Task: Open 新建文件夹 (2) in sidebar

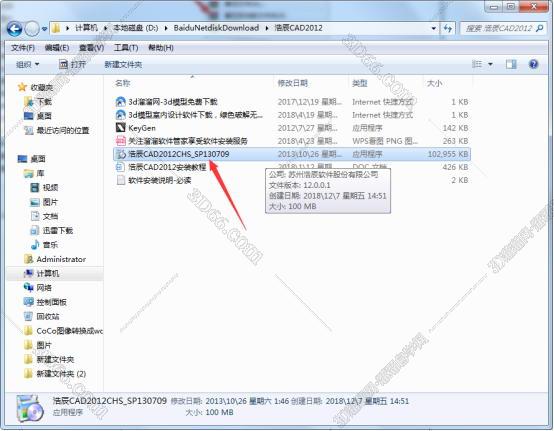Action: click(x=61, y=374)
